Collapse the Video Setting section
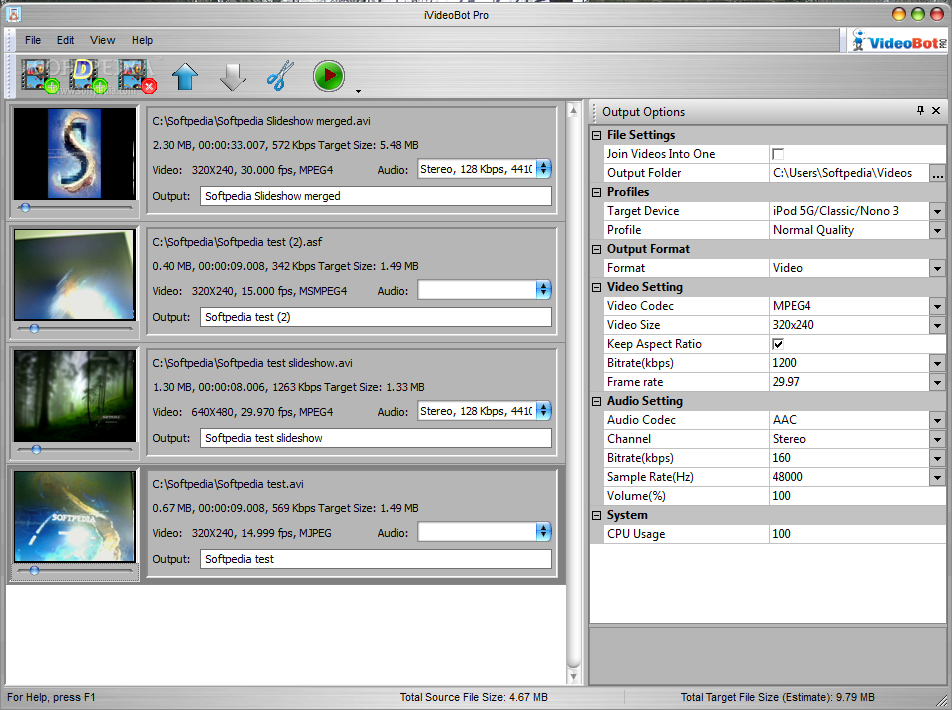The image size is (952, 710). (597, 287)
